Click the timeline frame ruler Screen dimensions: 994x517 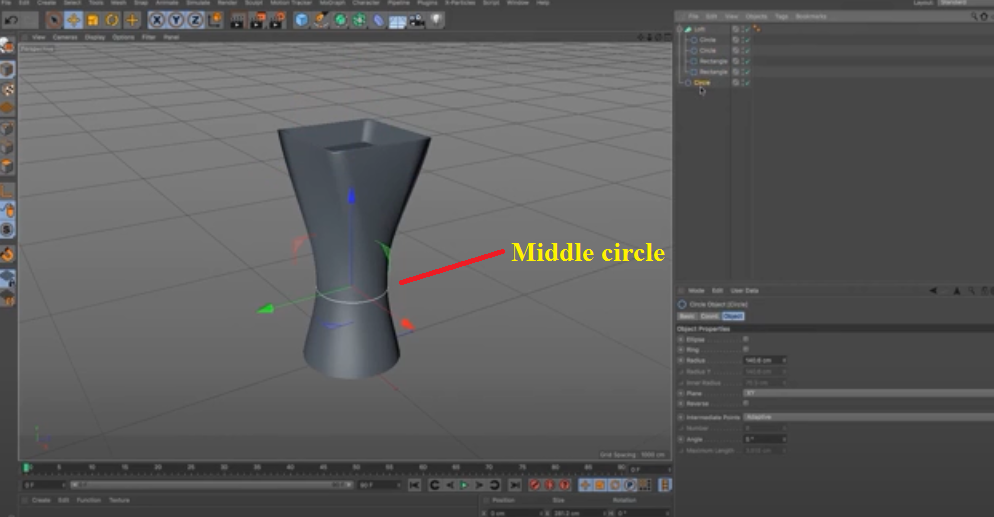tap(325, 469)
